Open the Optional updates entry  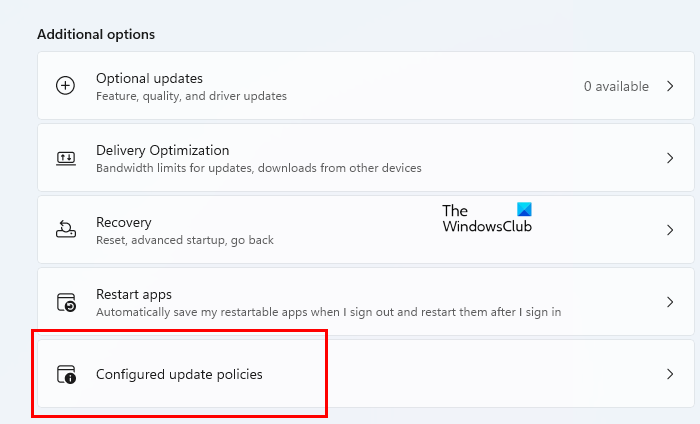click(149, 78)
